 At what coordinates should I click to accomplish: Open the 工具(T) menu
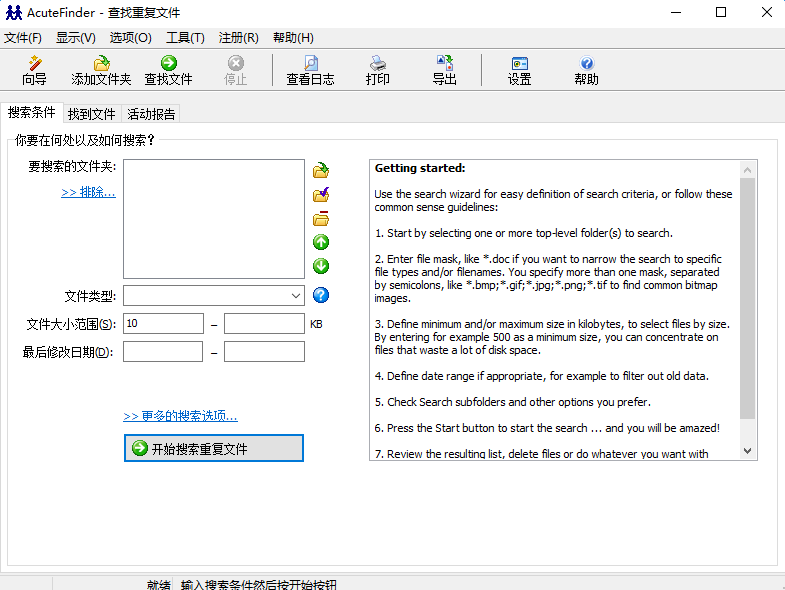pyautogui.click(x=185, y=38)
